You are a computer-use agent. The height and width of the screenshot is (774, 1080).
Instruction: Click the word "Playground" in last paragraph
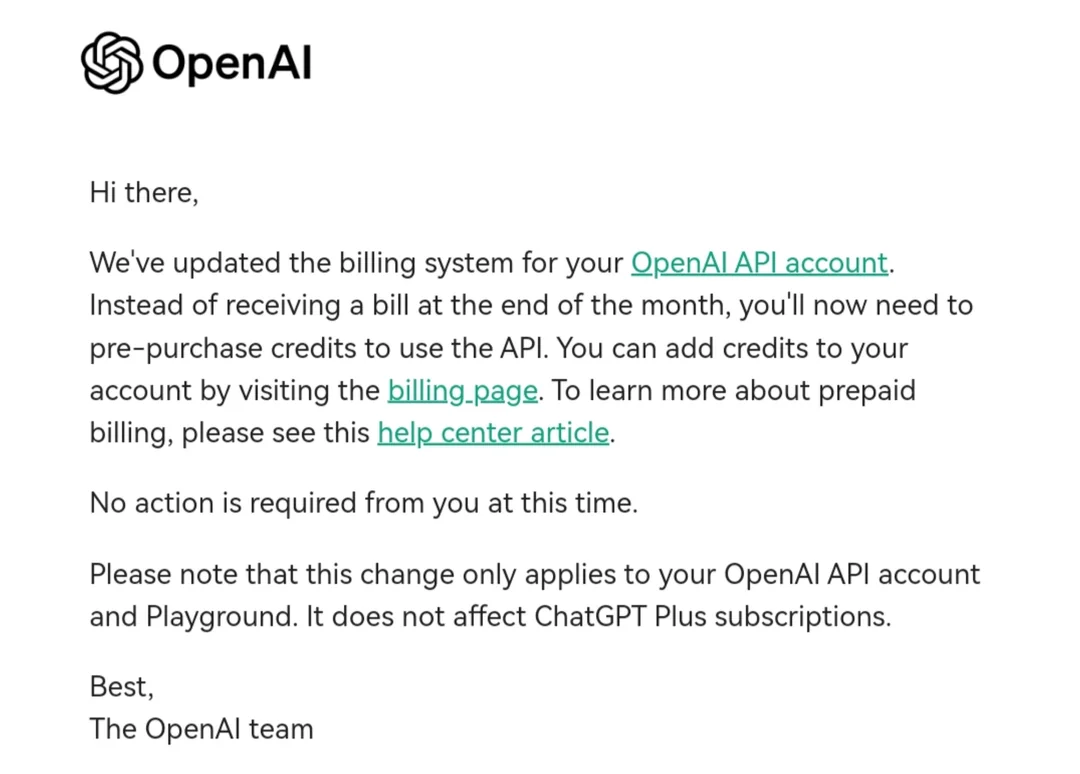click(x=221, y=617)
